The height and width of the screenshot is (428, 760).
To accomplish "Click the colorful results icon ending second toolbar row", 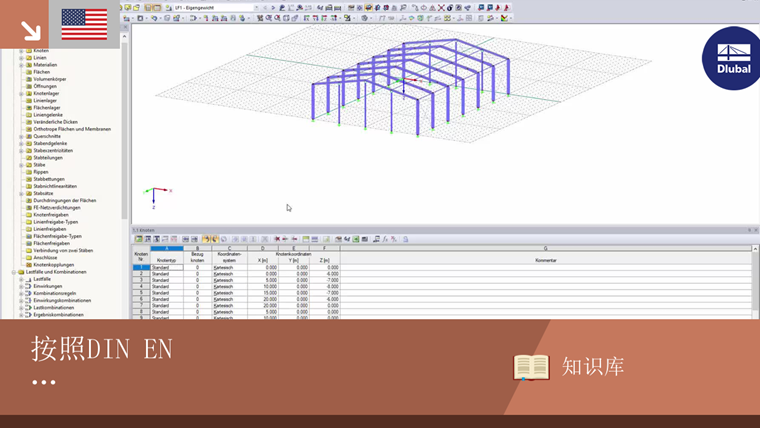I will 505,18.
